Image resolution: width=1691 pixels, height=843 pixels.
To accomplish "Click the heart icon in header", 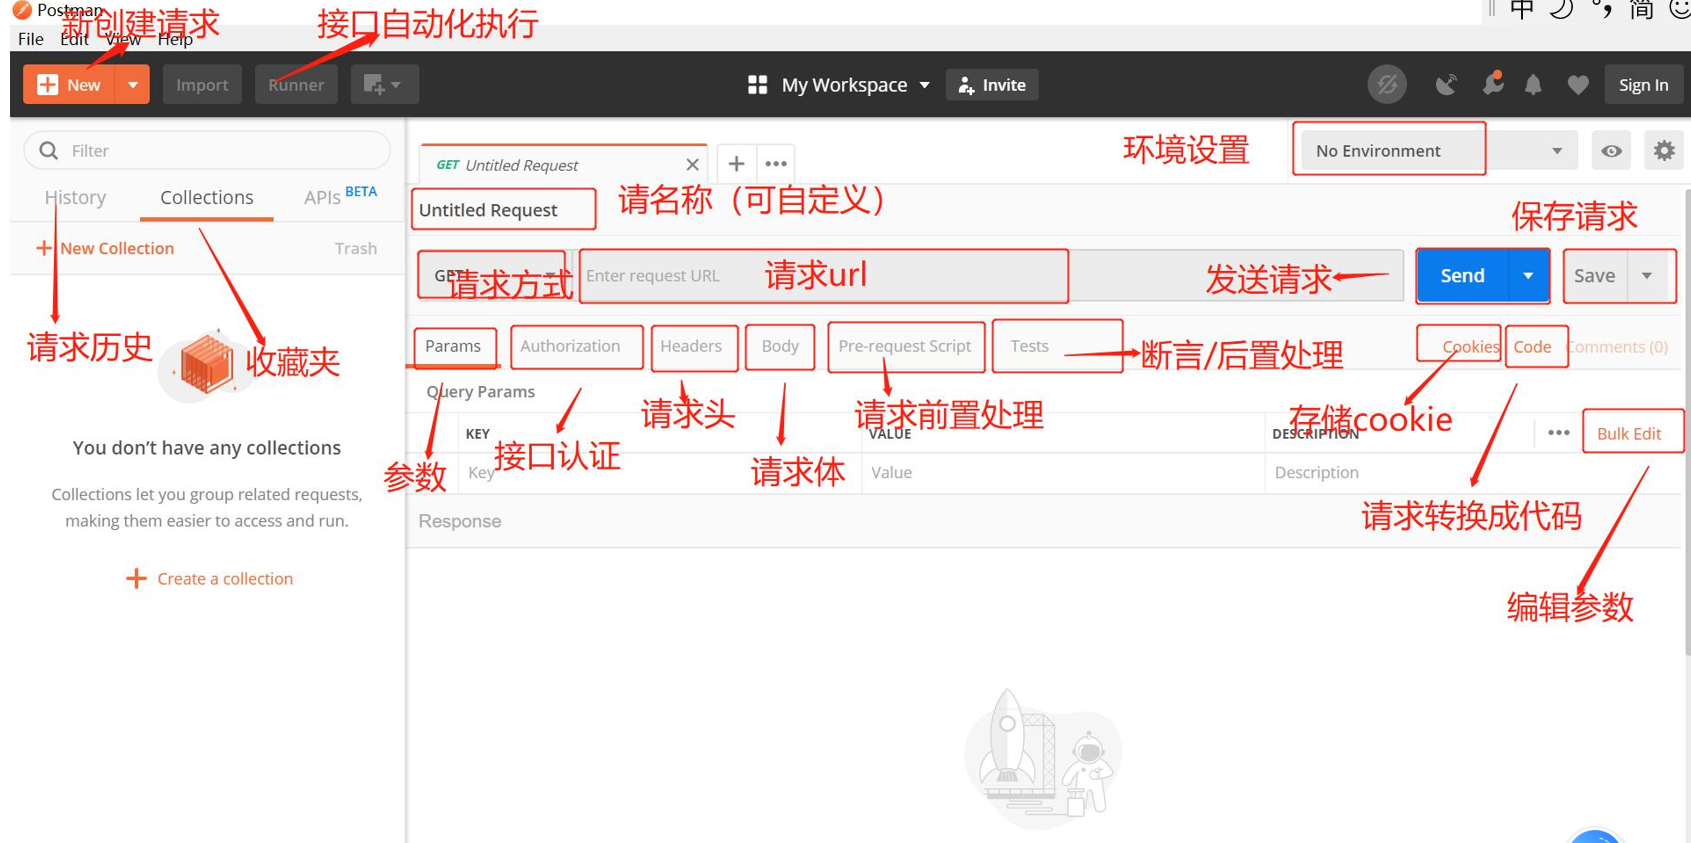I will pos(1578,85).
